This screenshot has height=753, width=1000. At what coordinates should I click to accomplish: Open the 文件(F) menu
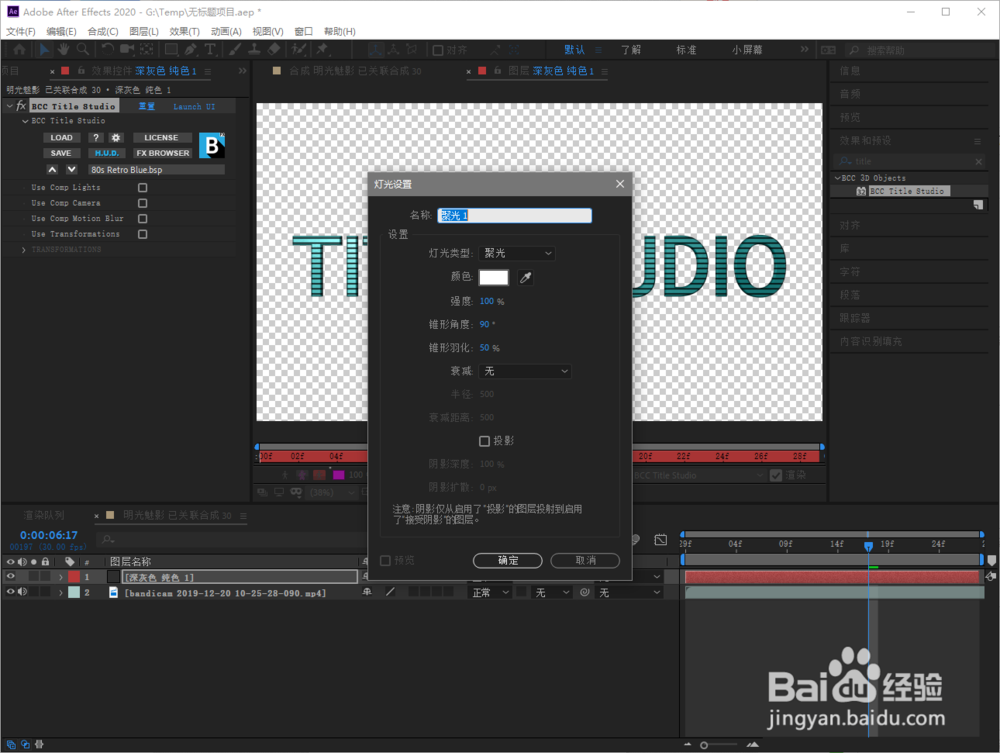20,31
